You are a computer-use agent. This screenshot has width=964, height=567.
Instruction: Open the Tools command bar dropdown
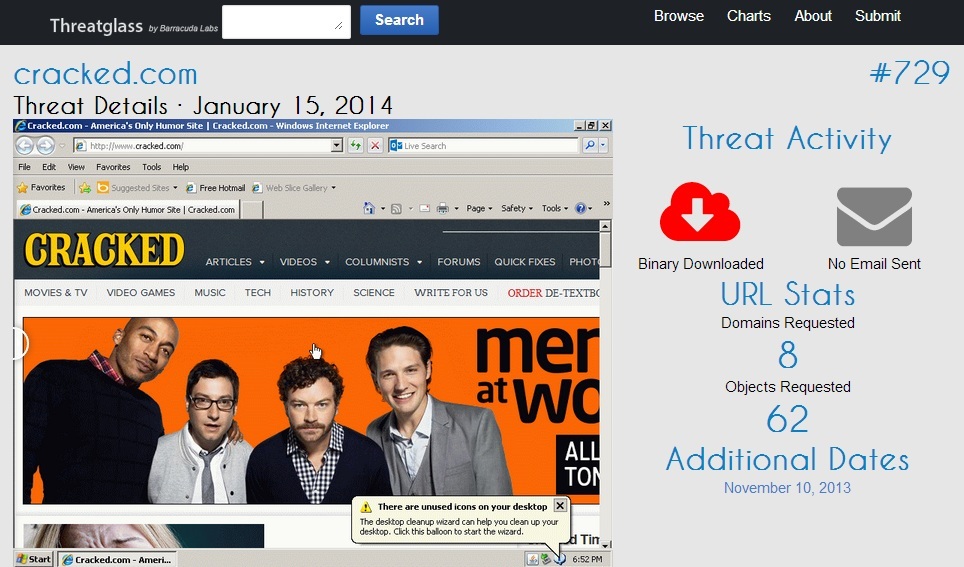point(555,208)
